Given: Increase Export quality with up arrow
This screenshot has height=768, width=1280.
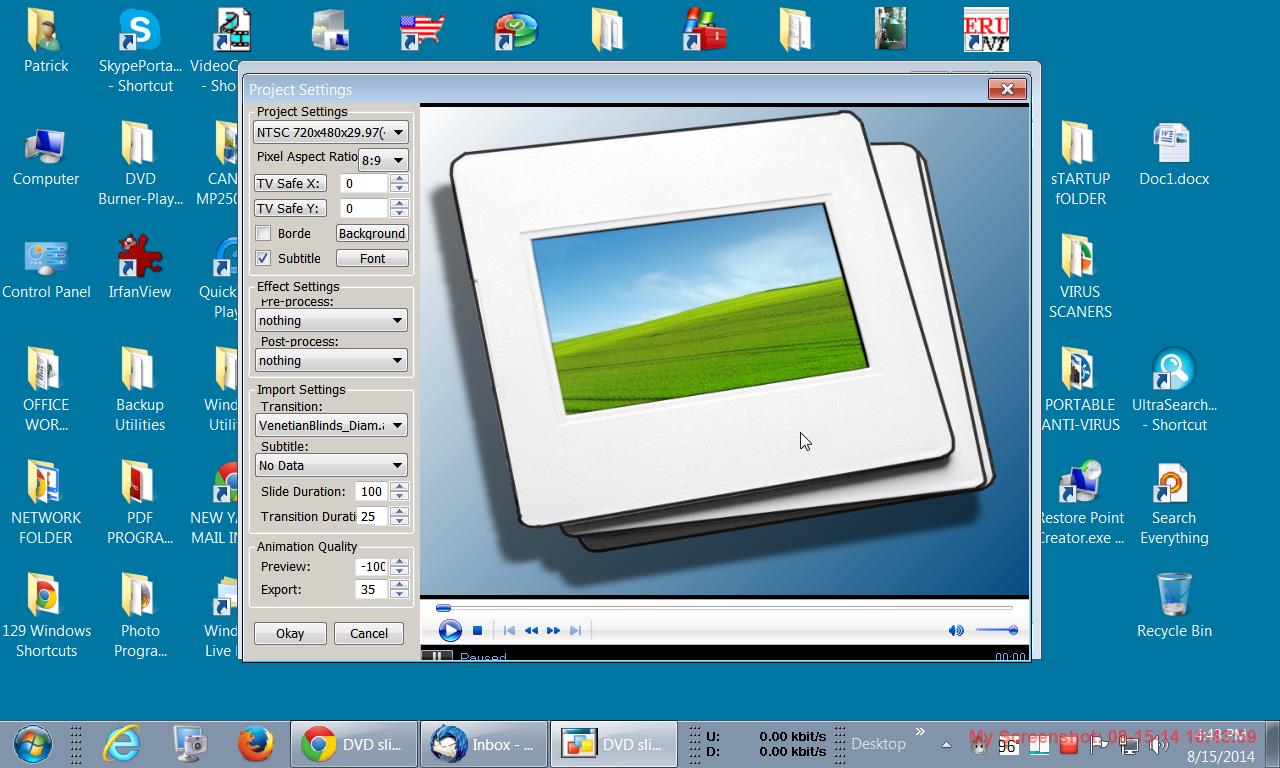Looking at the screenshot, I should pos(399,584).
